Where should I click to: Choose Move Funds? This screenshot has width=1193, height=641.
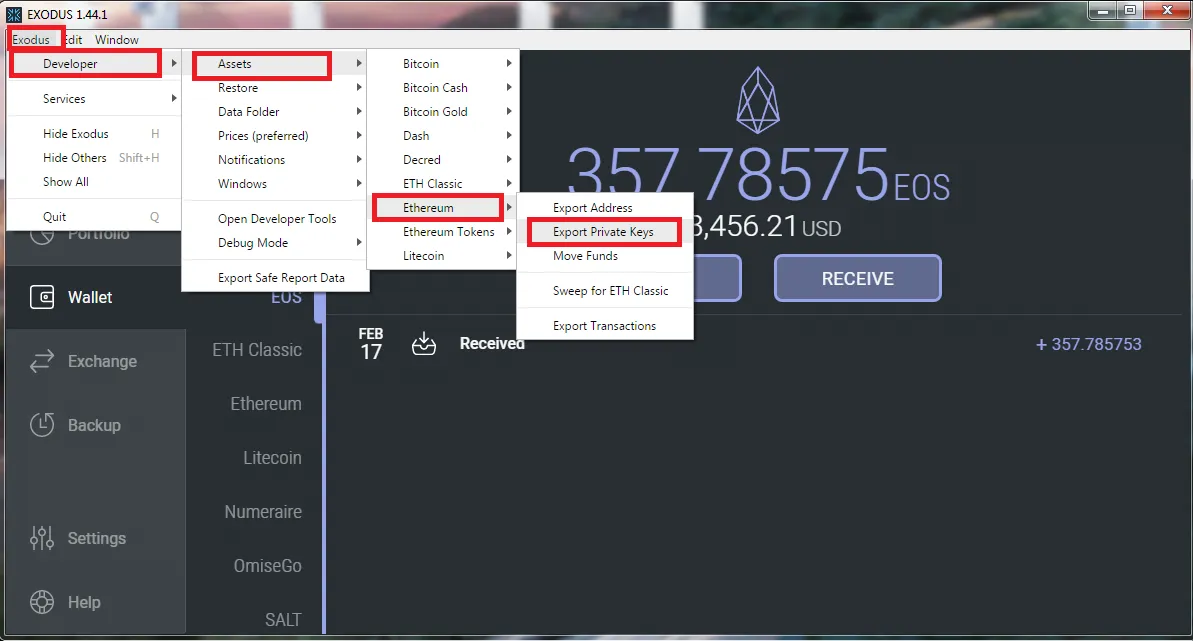(x=605, y=256)
